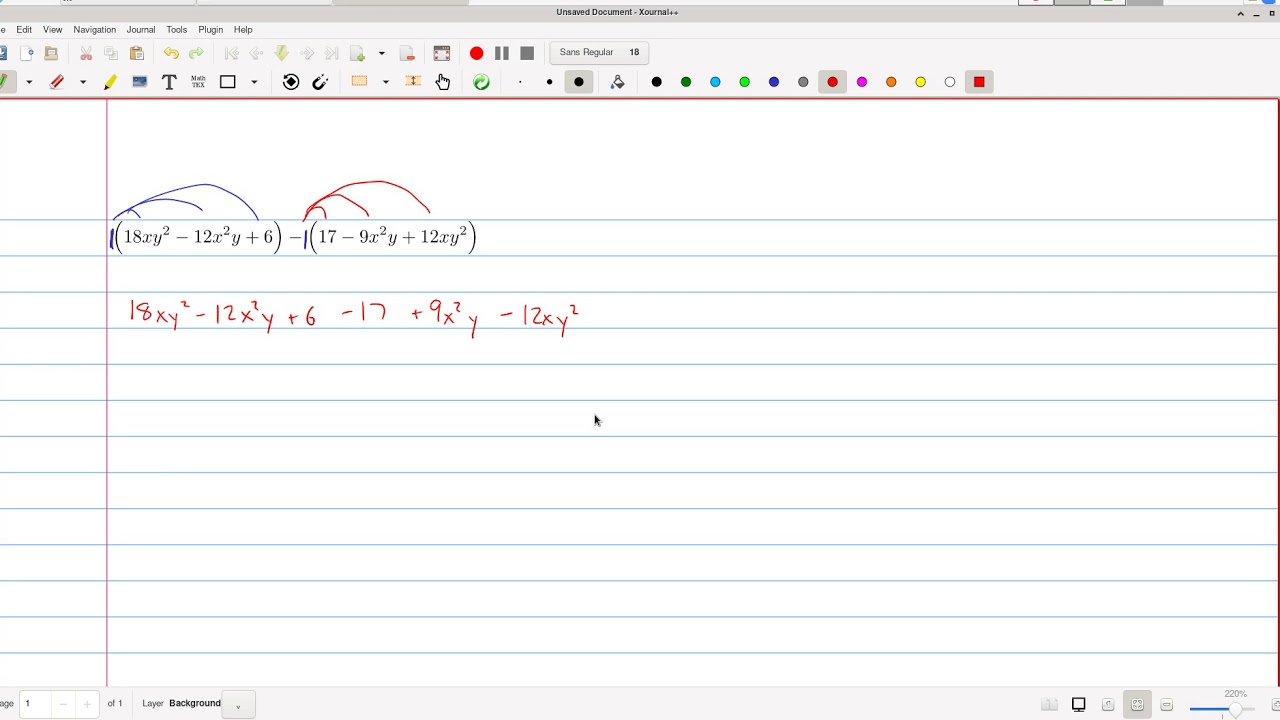Click the Copy icon
The image size is (1280, 720).
tap(111, 53)
